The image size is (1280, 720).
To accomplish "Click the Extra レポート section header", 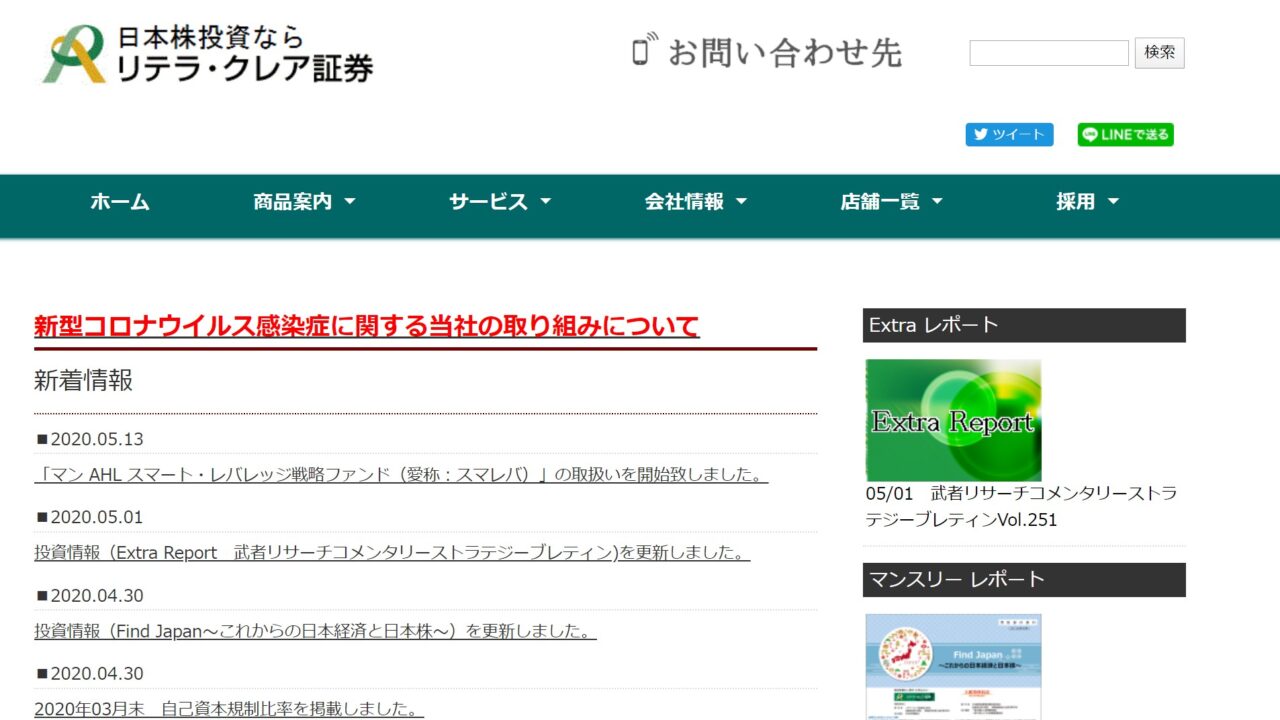I will (x=1024, y=325).
